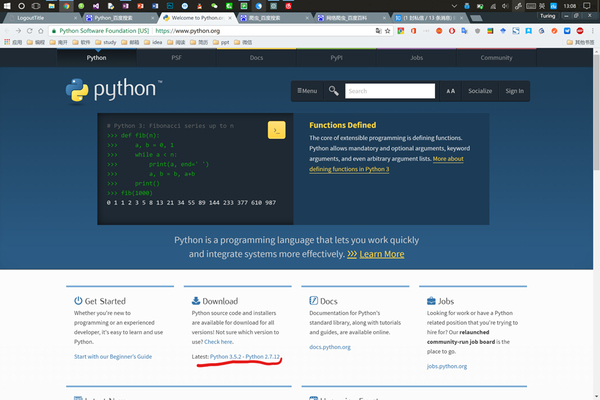This screenshot has width=600, height=400.
Task: Open Task View from the taskbar
Action: [36, 6]
